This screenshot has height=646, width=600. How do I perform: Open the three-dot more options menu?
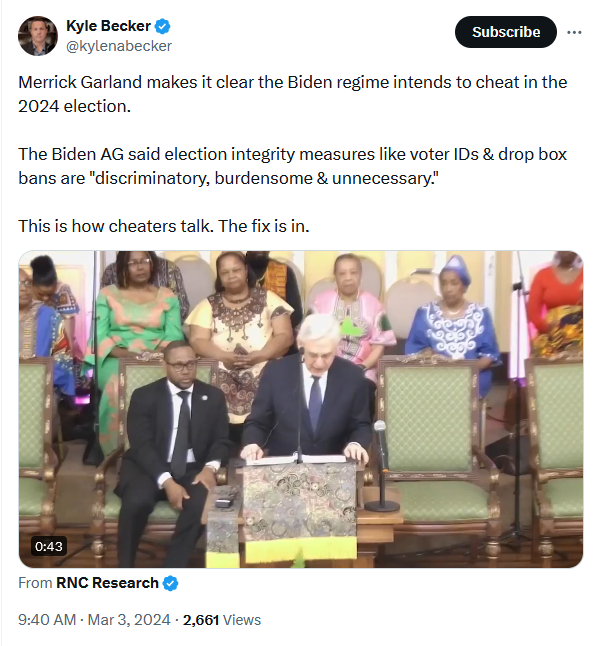point(574,32)
